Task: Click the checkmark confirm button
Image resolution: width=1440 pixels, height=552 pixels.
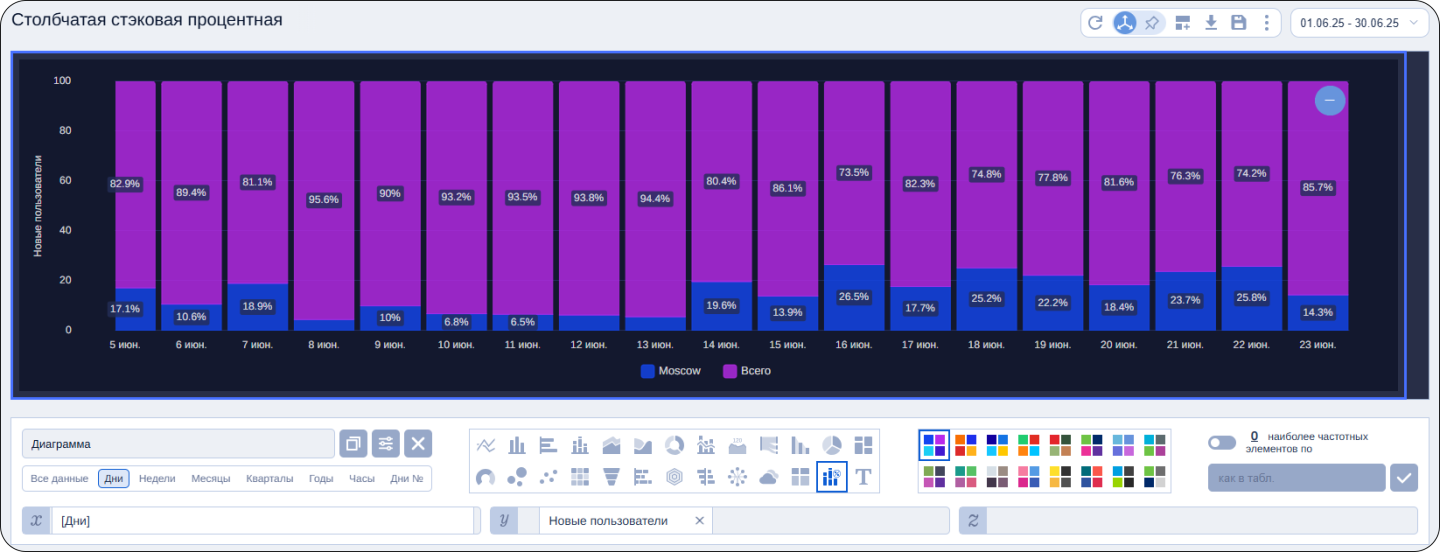Action: tap(1404, 478)
